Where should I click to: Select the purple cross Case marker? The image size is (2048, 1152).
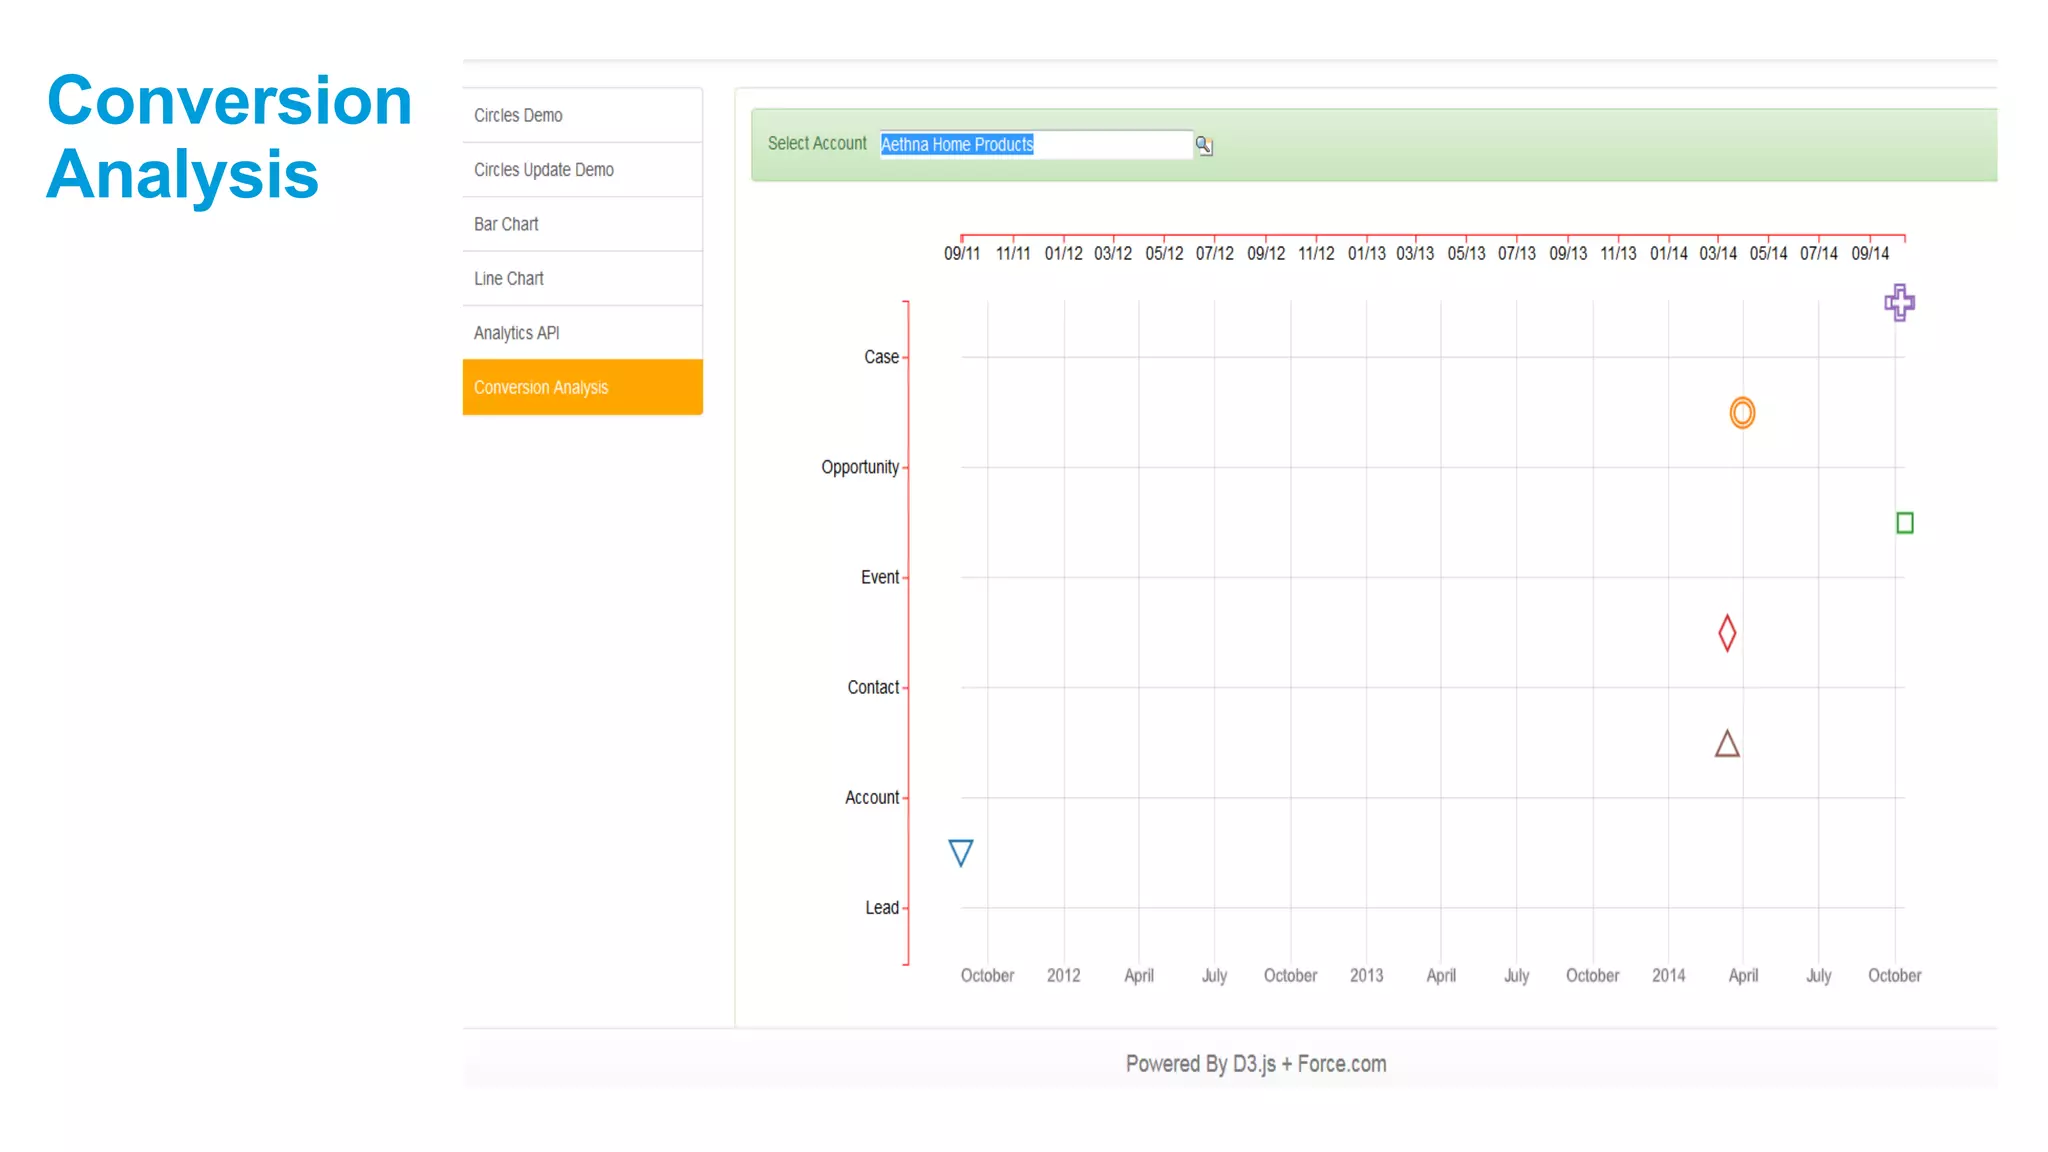click(x=1899, y=302)
